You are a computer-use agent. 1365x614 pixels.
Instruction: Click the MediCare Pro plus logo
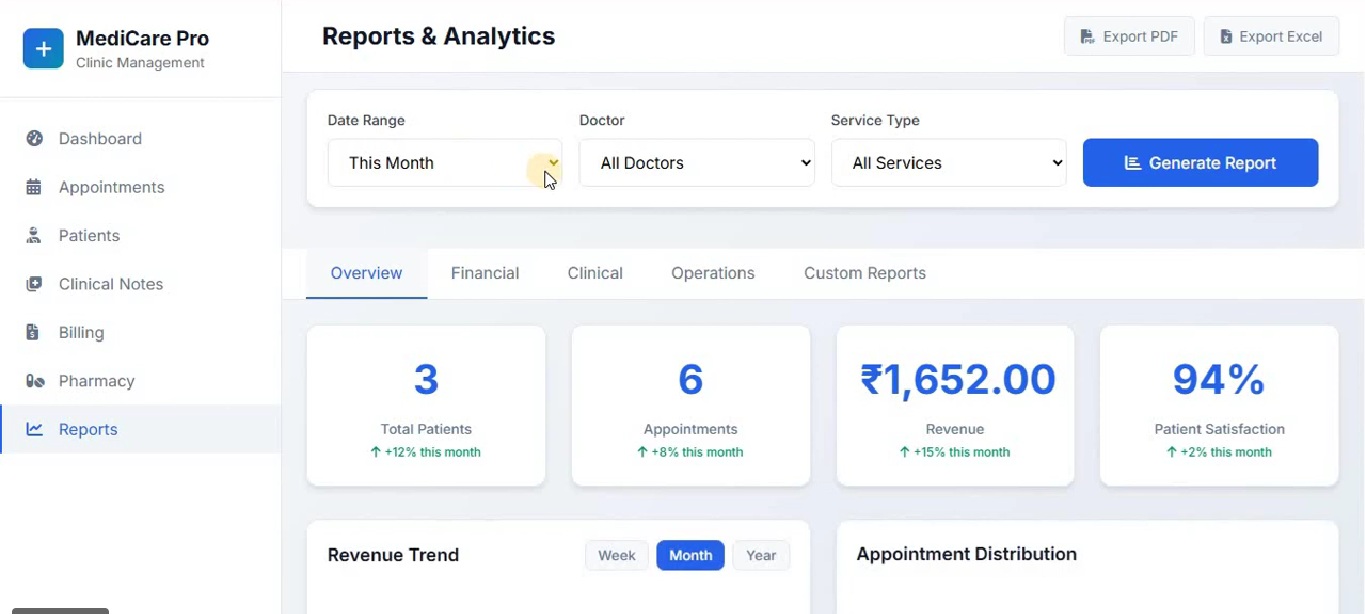[42, 47]
